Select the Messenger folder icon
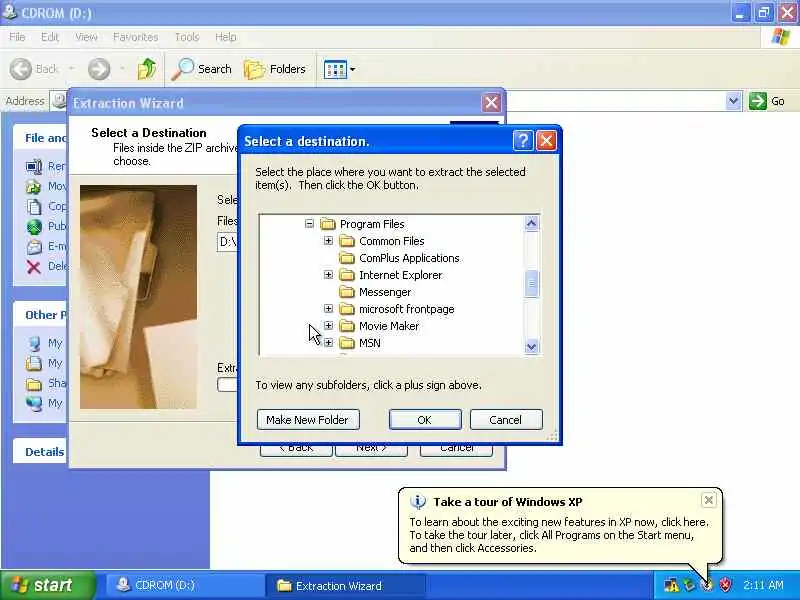Viewport: 800px width, 600px height. coord(347,292)
